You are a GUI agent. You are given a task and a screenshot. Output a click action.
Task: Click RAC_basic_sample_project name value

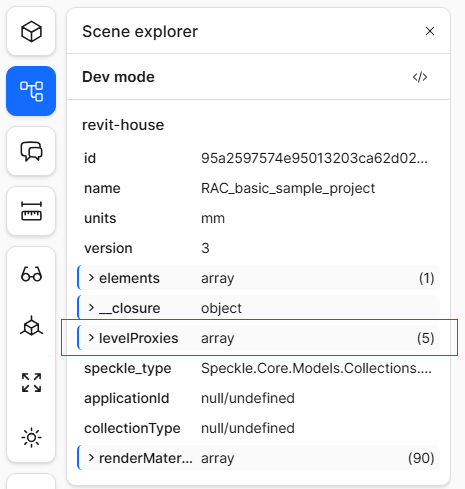point(288,188)
